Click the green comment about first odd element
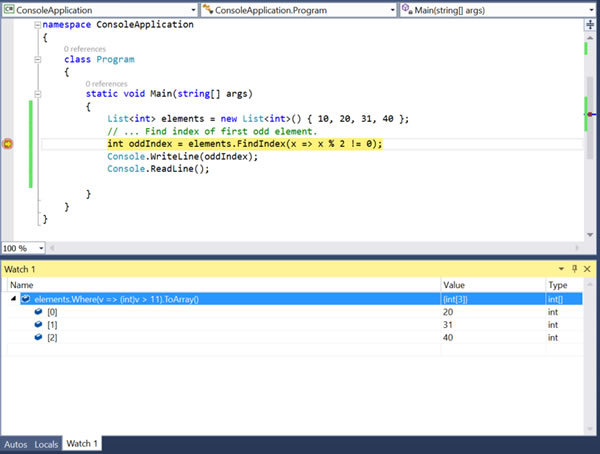This screenshot has width=600, height=454. point(212,131)
